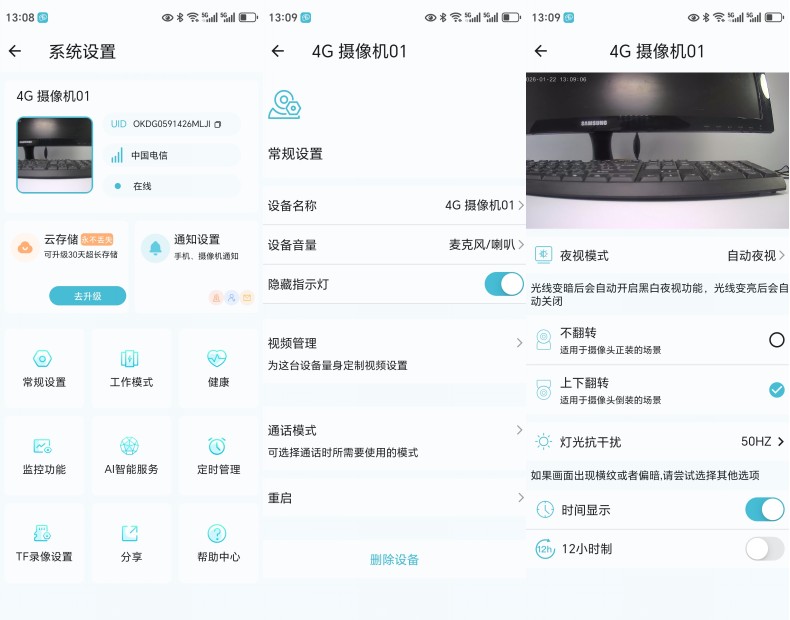The width and height of the screenshot is (790, 620).
Task: Enable the 12小时制 switch
Action: [765, 548]
